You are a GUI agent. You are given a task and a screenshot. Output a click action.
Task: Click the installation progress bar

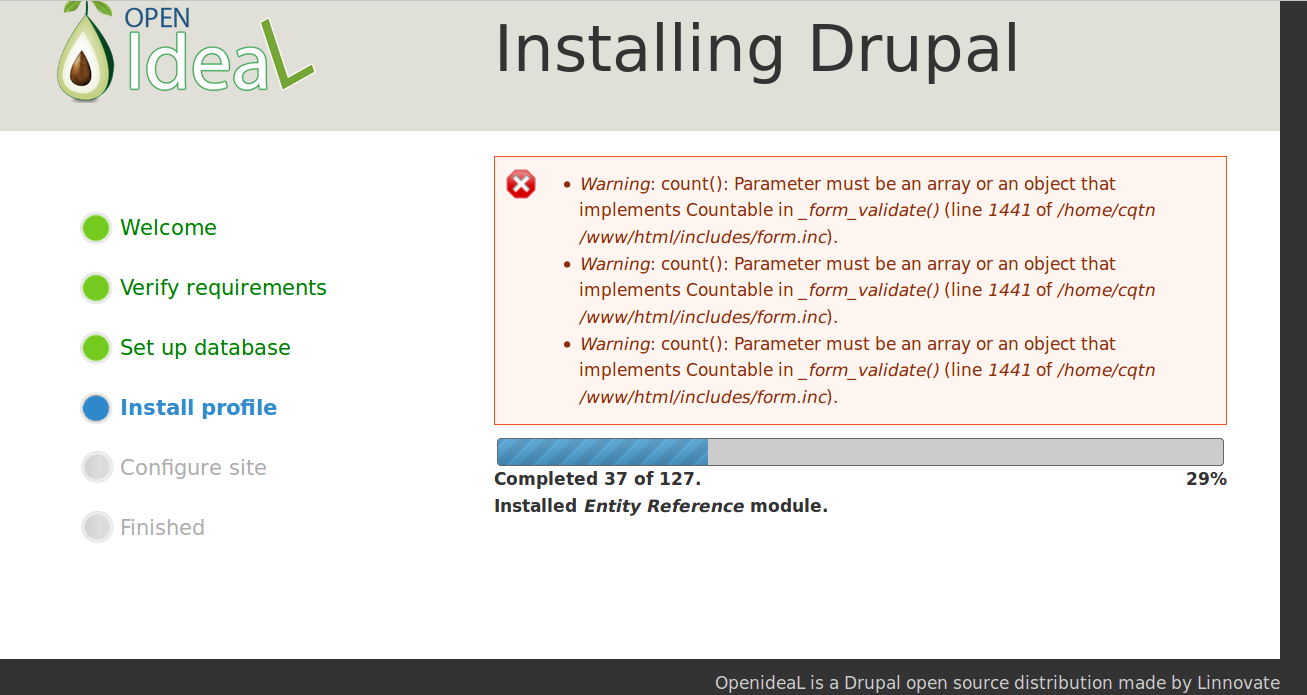(x=860, y=452)
